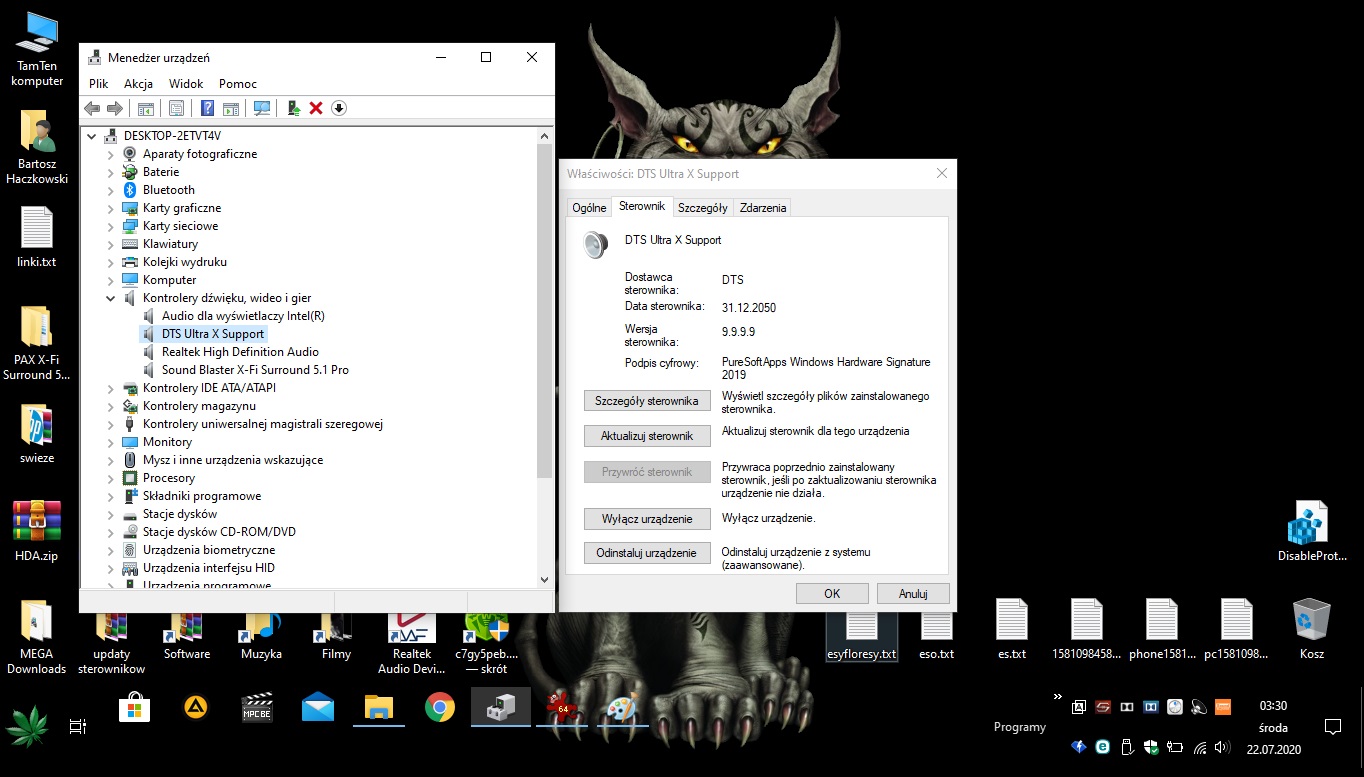1364x777 pixels.
Task: Select Realtek High Definition Audio device
Action: pyautogui.click(x=240, y=352)
